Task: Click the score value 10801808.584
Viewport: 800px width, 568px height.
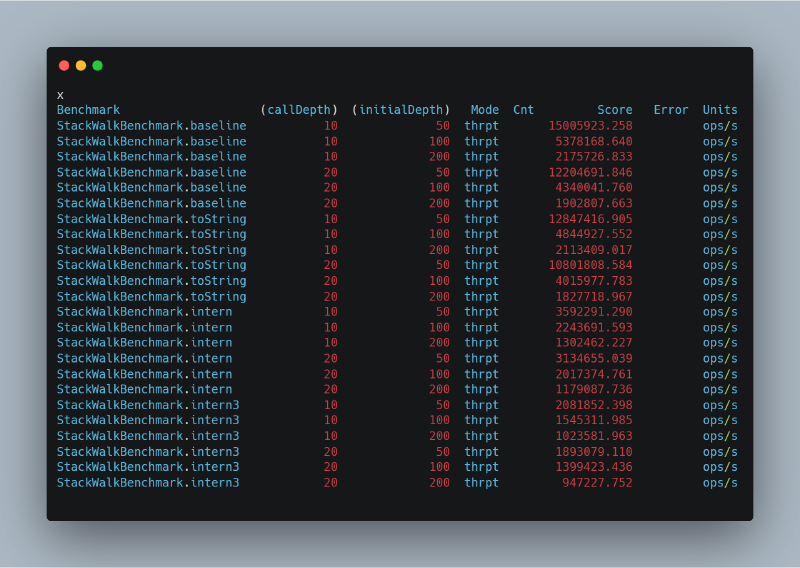Action: [x=590, y=265]
